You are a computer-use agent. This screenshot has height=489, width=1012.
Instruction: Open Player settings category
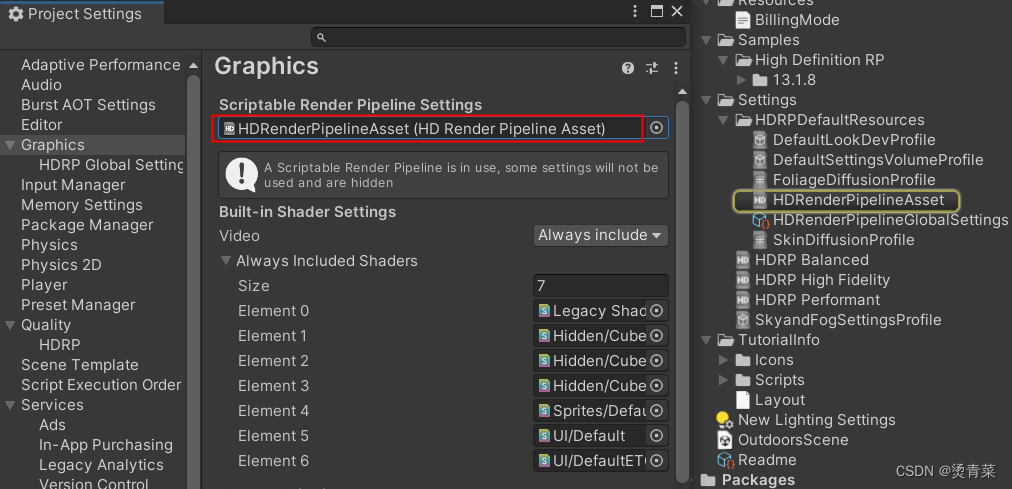pyautogui.click(x=44, y=285)
